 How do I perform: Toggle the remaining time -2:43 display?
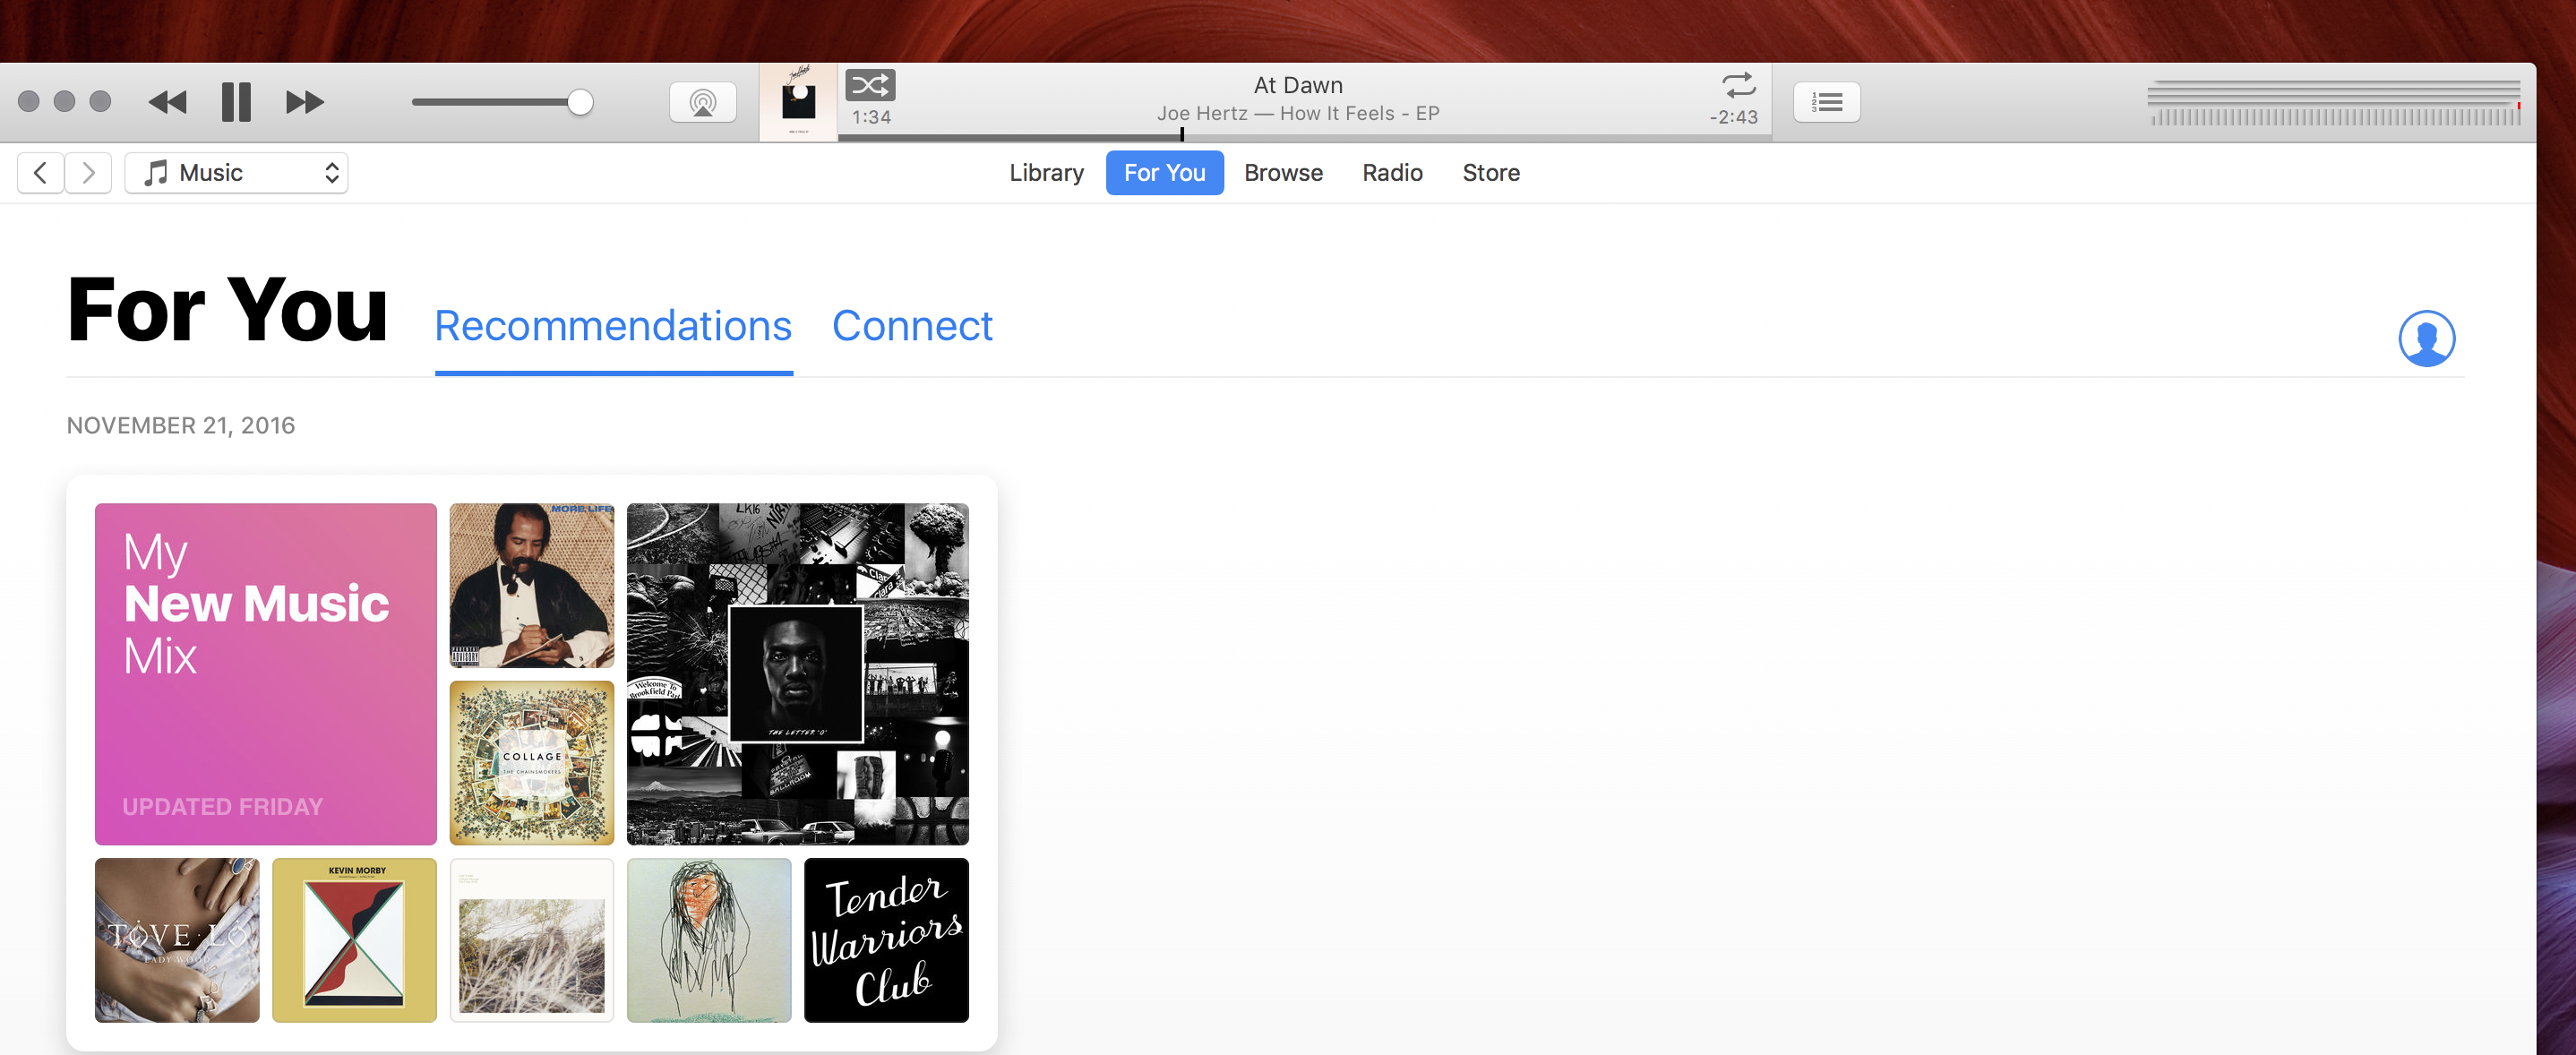(1733, 117)
